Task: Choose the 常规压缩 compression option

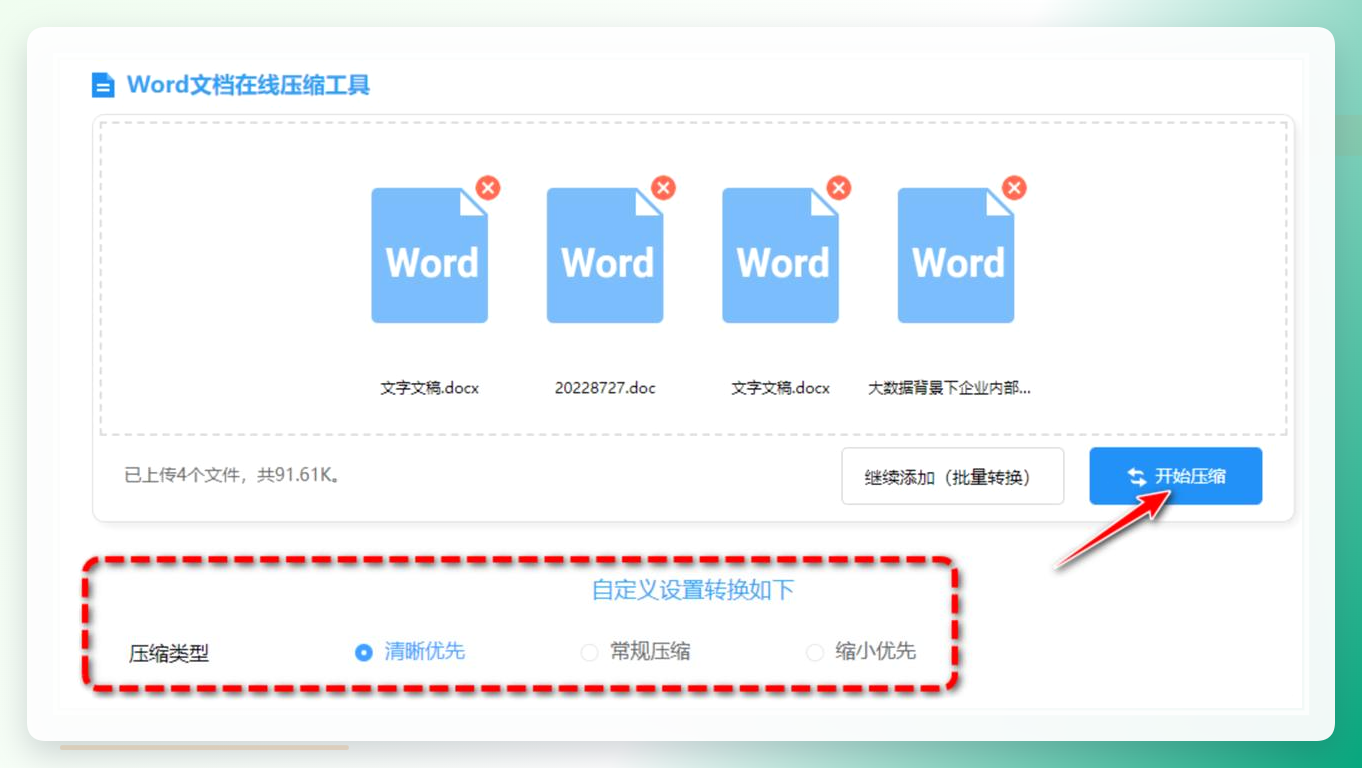Action: (x=635, y=652)
